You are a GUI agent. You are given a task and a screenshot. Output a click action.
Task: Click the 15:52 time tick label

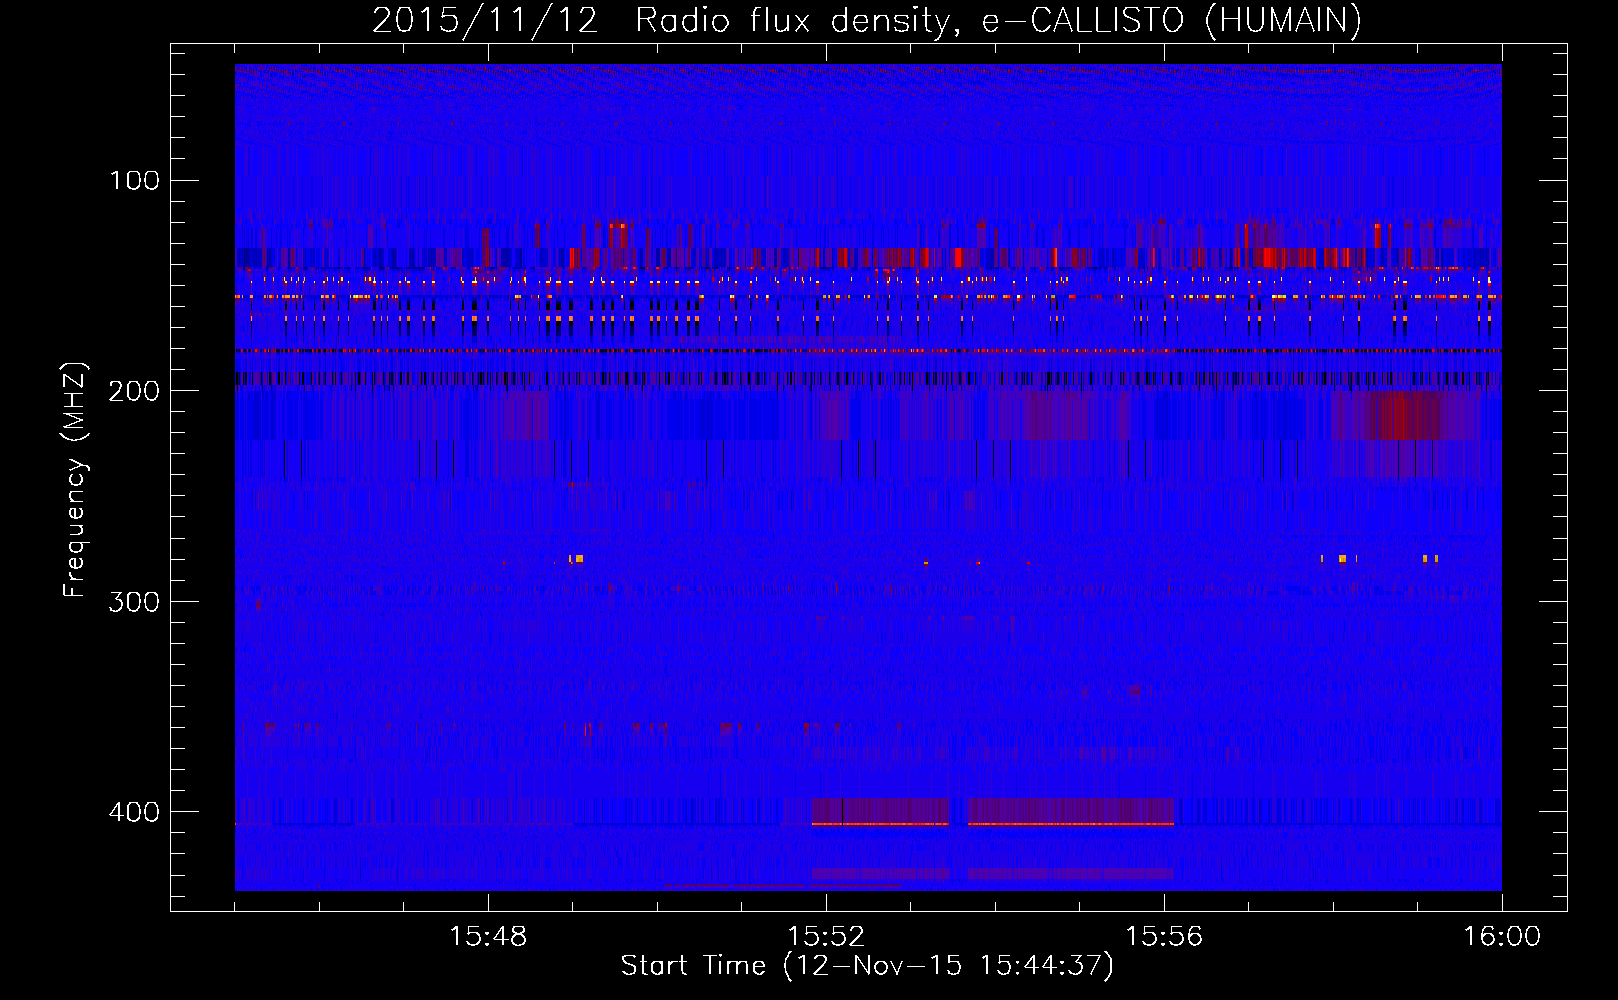[826, 937]
